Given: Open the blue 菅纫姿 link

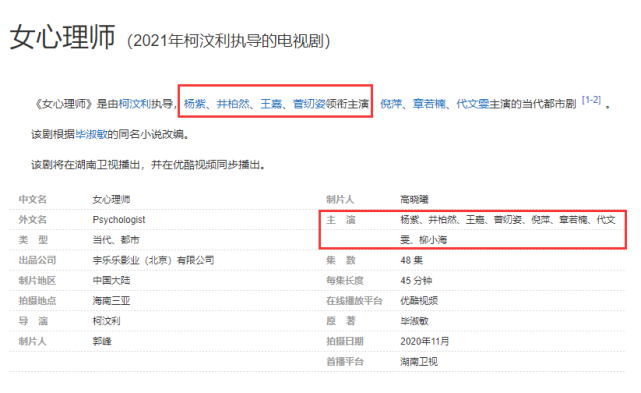Looking at the screenshot, I should [x=309, y=104].
